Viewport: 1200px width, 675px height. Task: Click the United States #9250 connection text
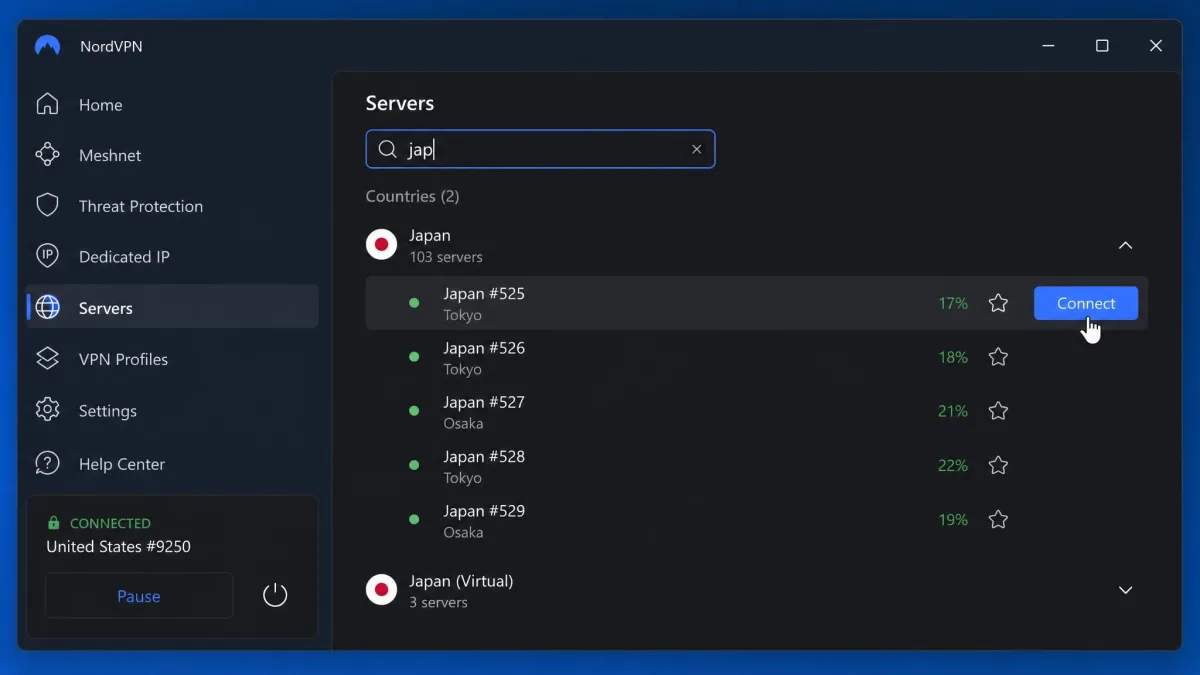point(118,546)
